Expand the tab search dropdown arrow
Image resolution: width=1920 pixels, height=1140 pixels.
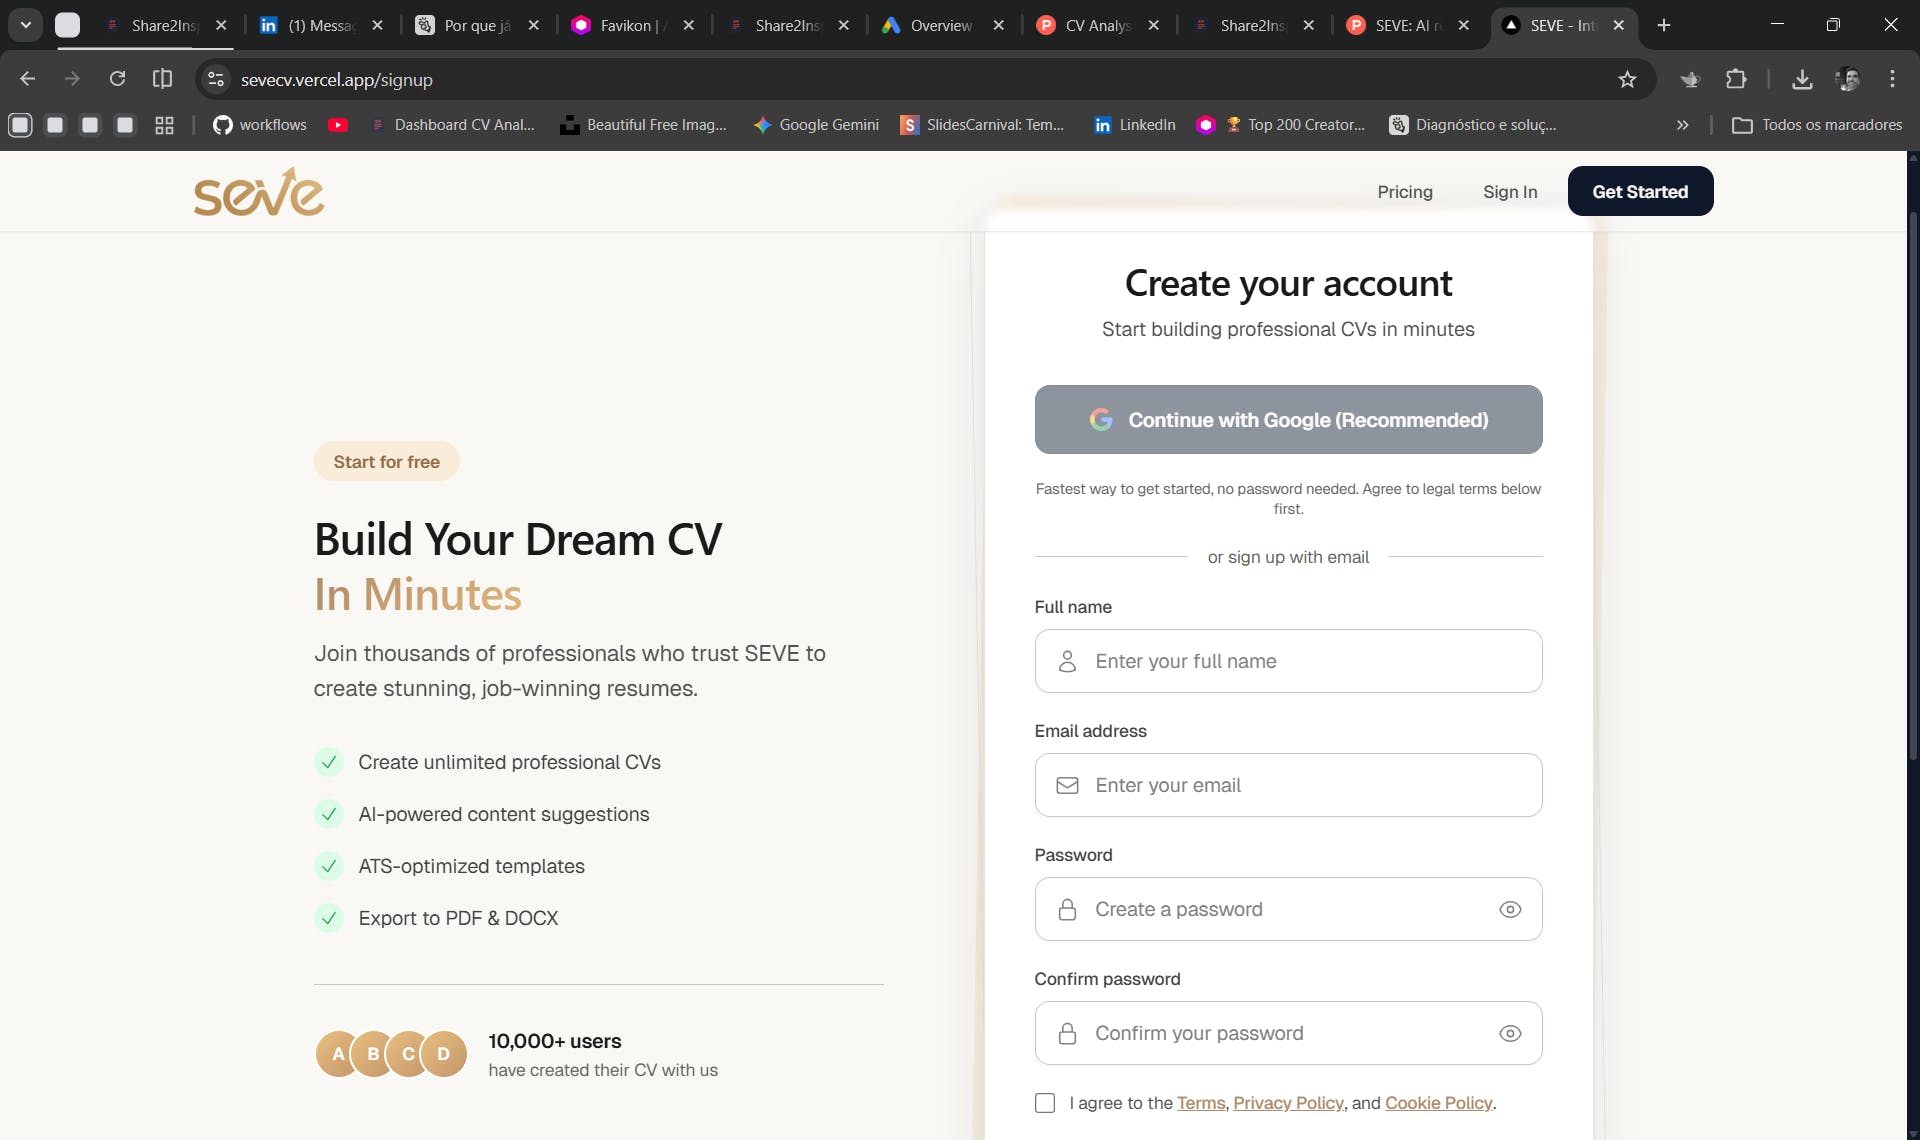coord(26,25)
